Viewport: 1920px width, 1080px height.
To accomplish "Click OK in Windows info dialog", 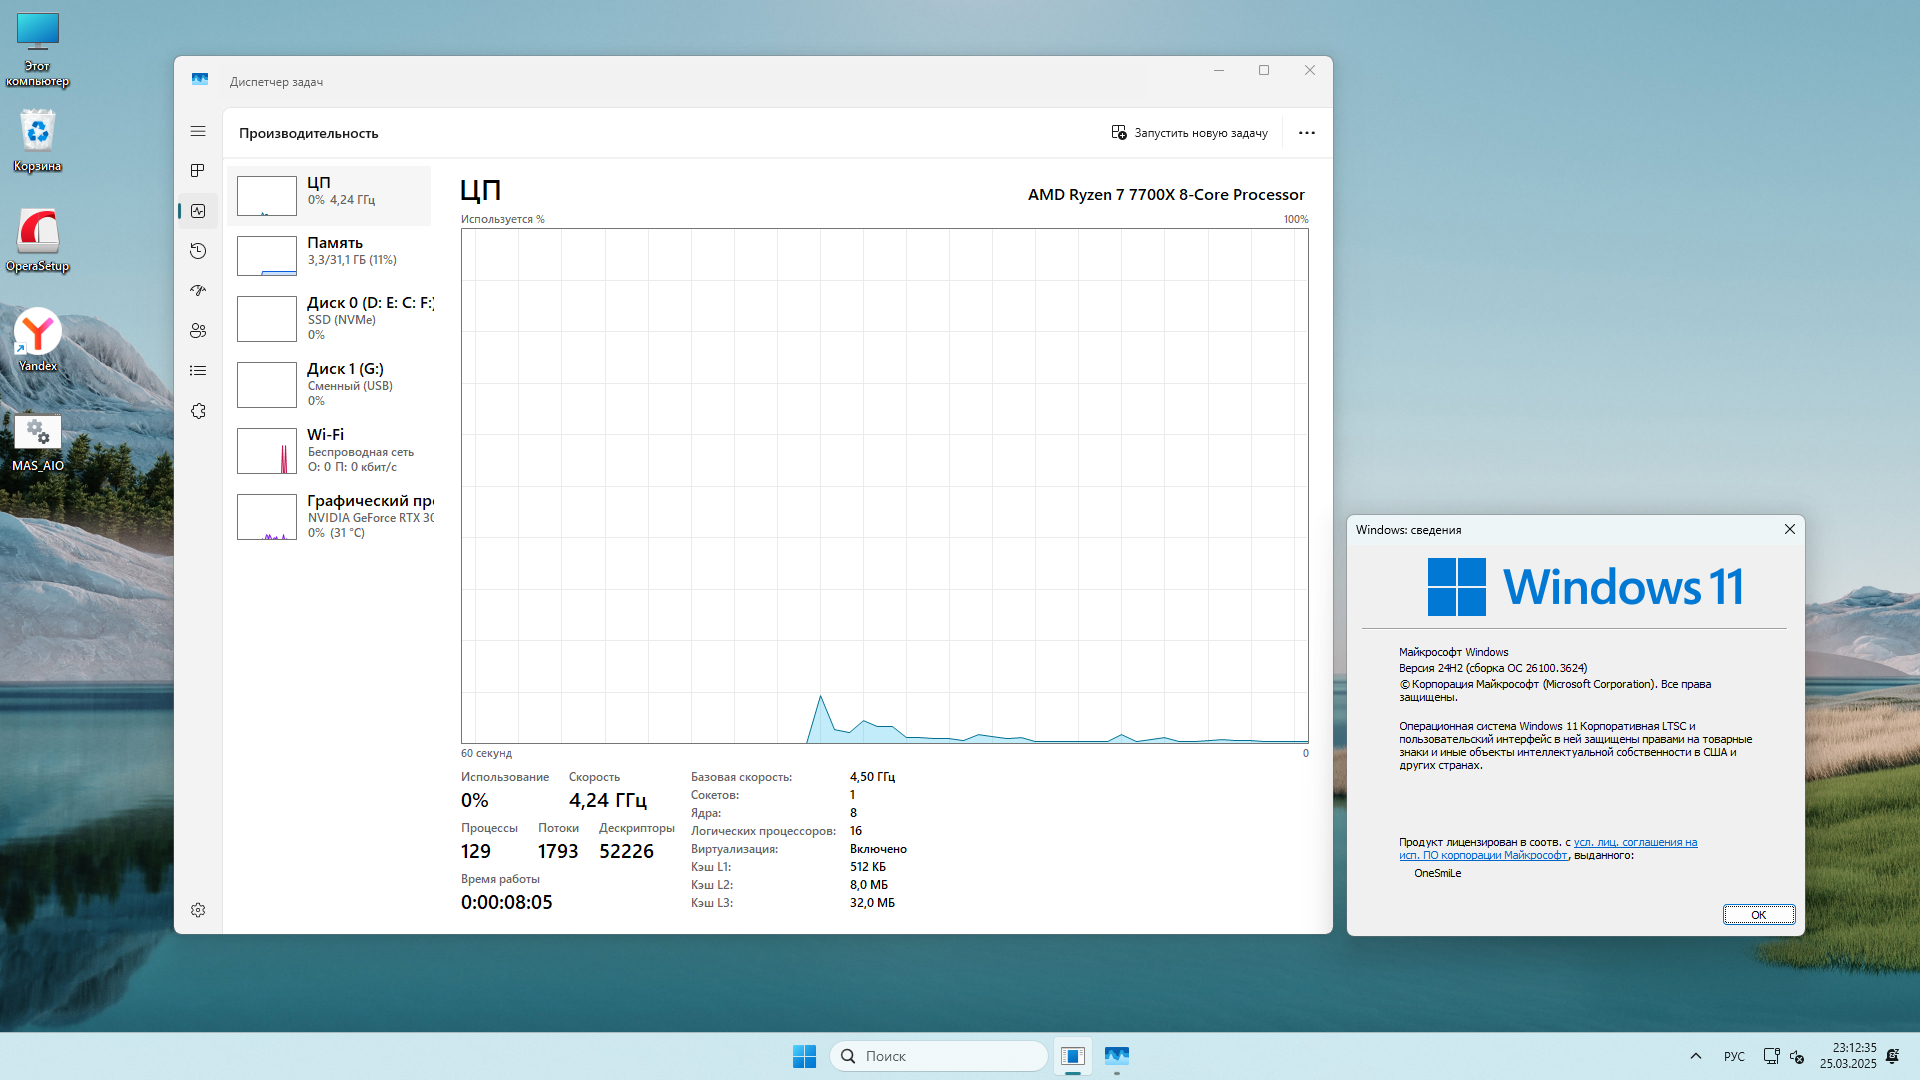I will (x=1758, y=914).
